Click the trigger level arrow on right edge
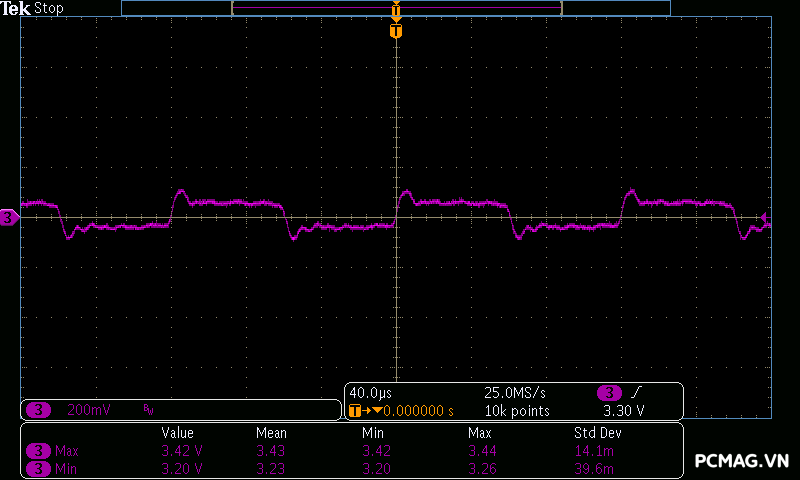The width and height of the screenshot is (800, 480). tap(764, 218)
